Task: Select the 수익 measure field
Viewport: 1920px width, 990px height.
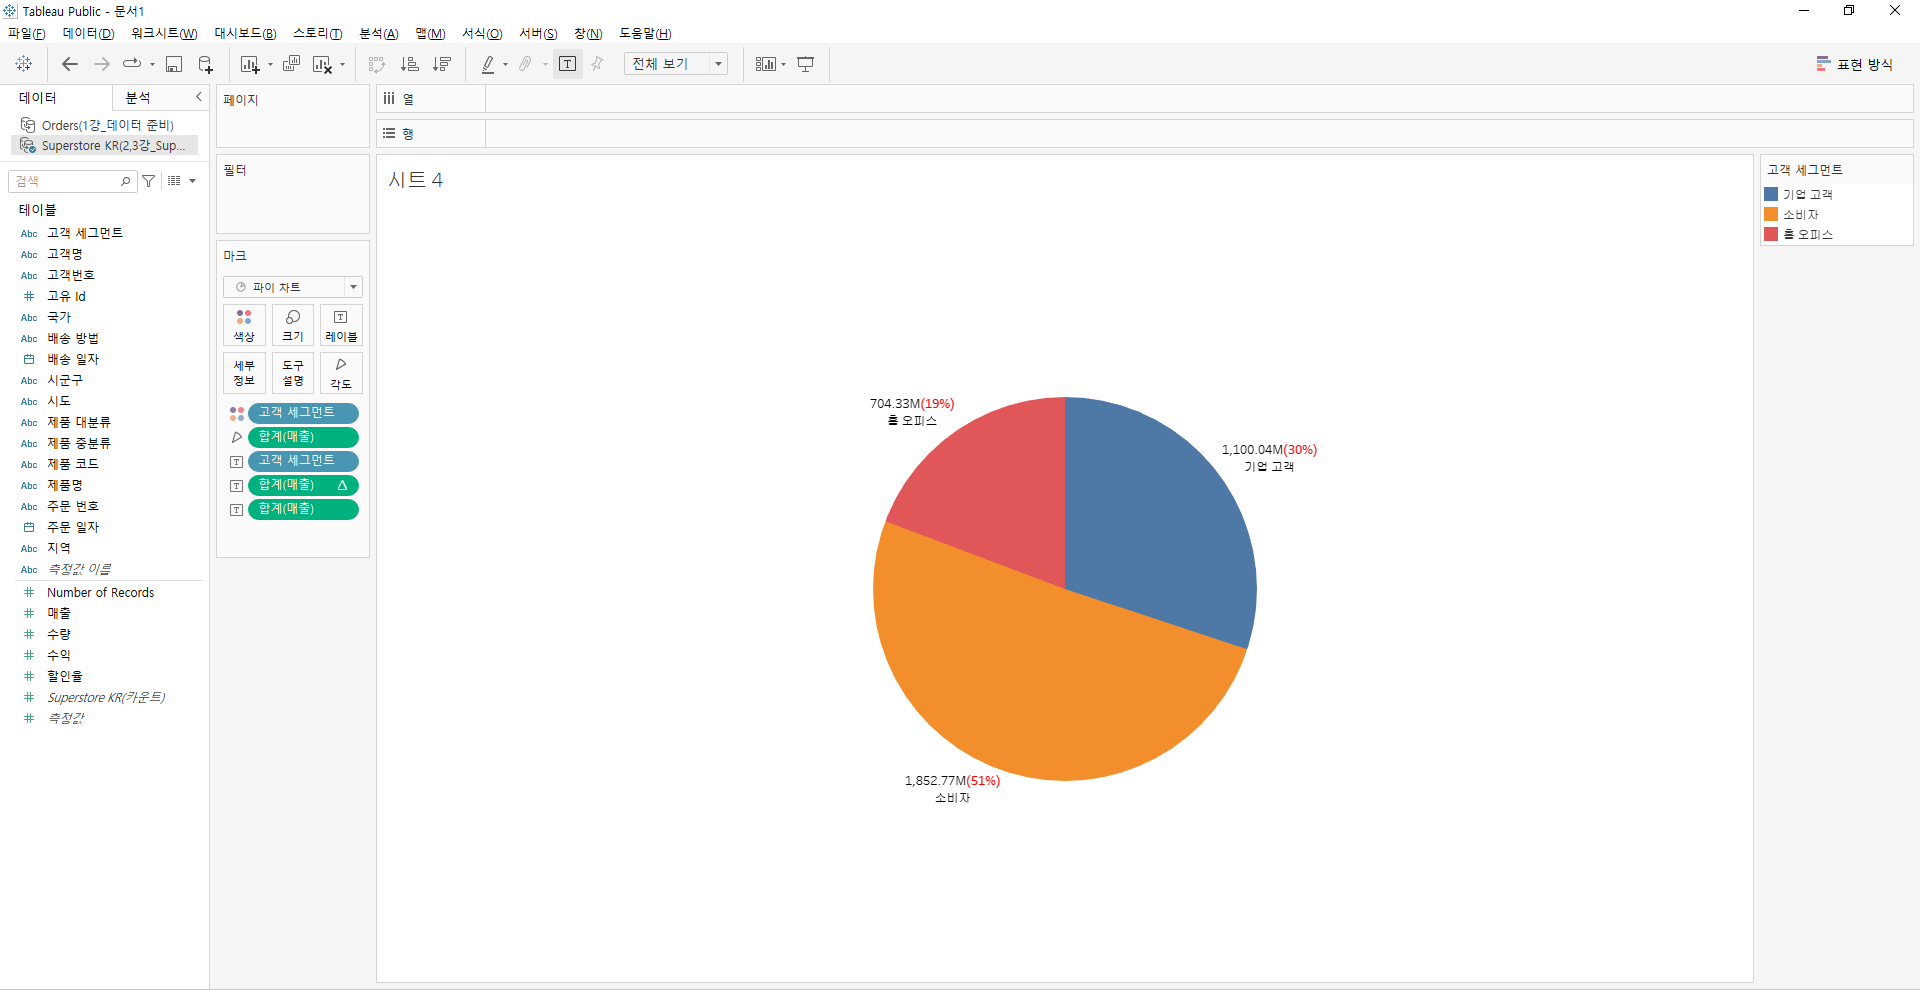Action: pyautogui.click(x=59, y=655)
